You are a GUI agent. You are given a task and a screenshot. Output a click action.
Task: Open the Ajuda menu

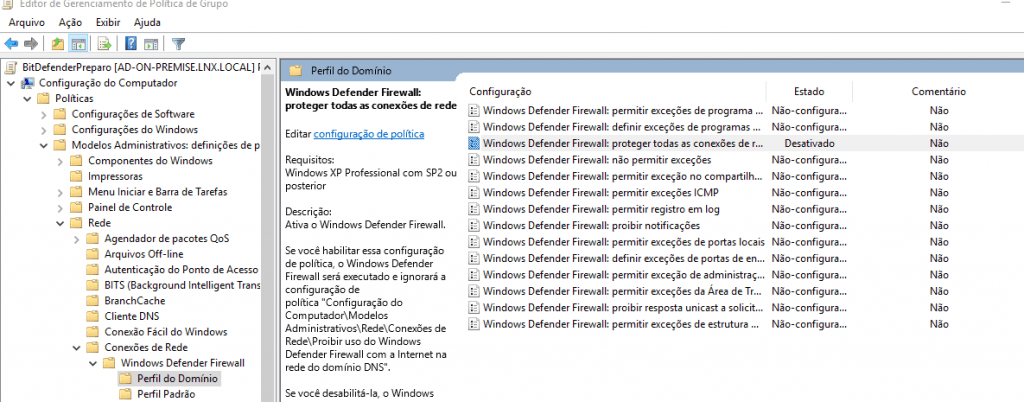click(x=147, y=22)
